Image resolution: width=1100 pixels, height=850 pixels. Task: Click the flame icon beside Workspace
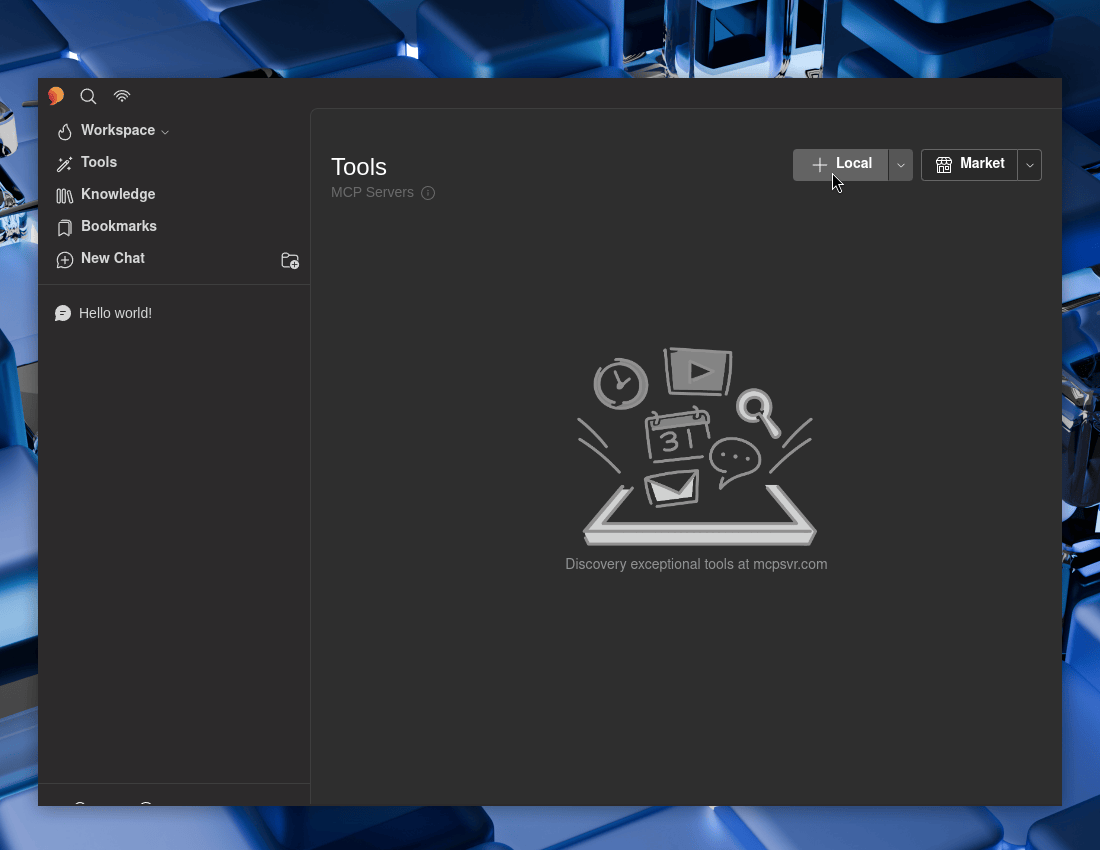pos(64,131)
